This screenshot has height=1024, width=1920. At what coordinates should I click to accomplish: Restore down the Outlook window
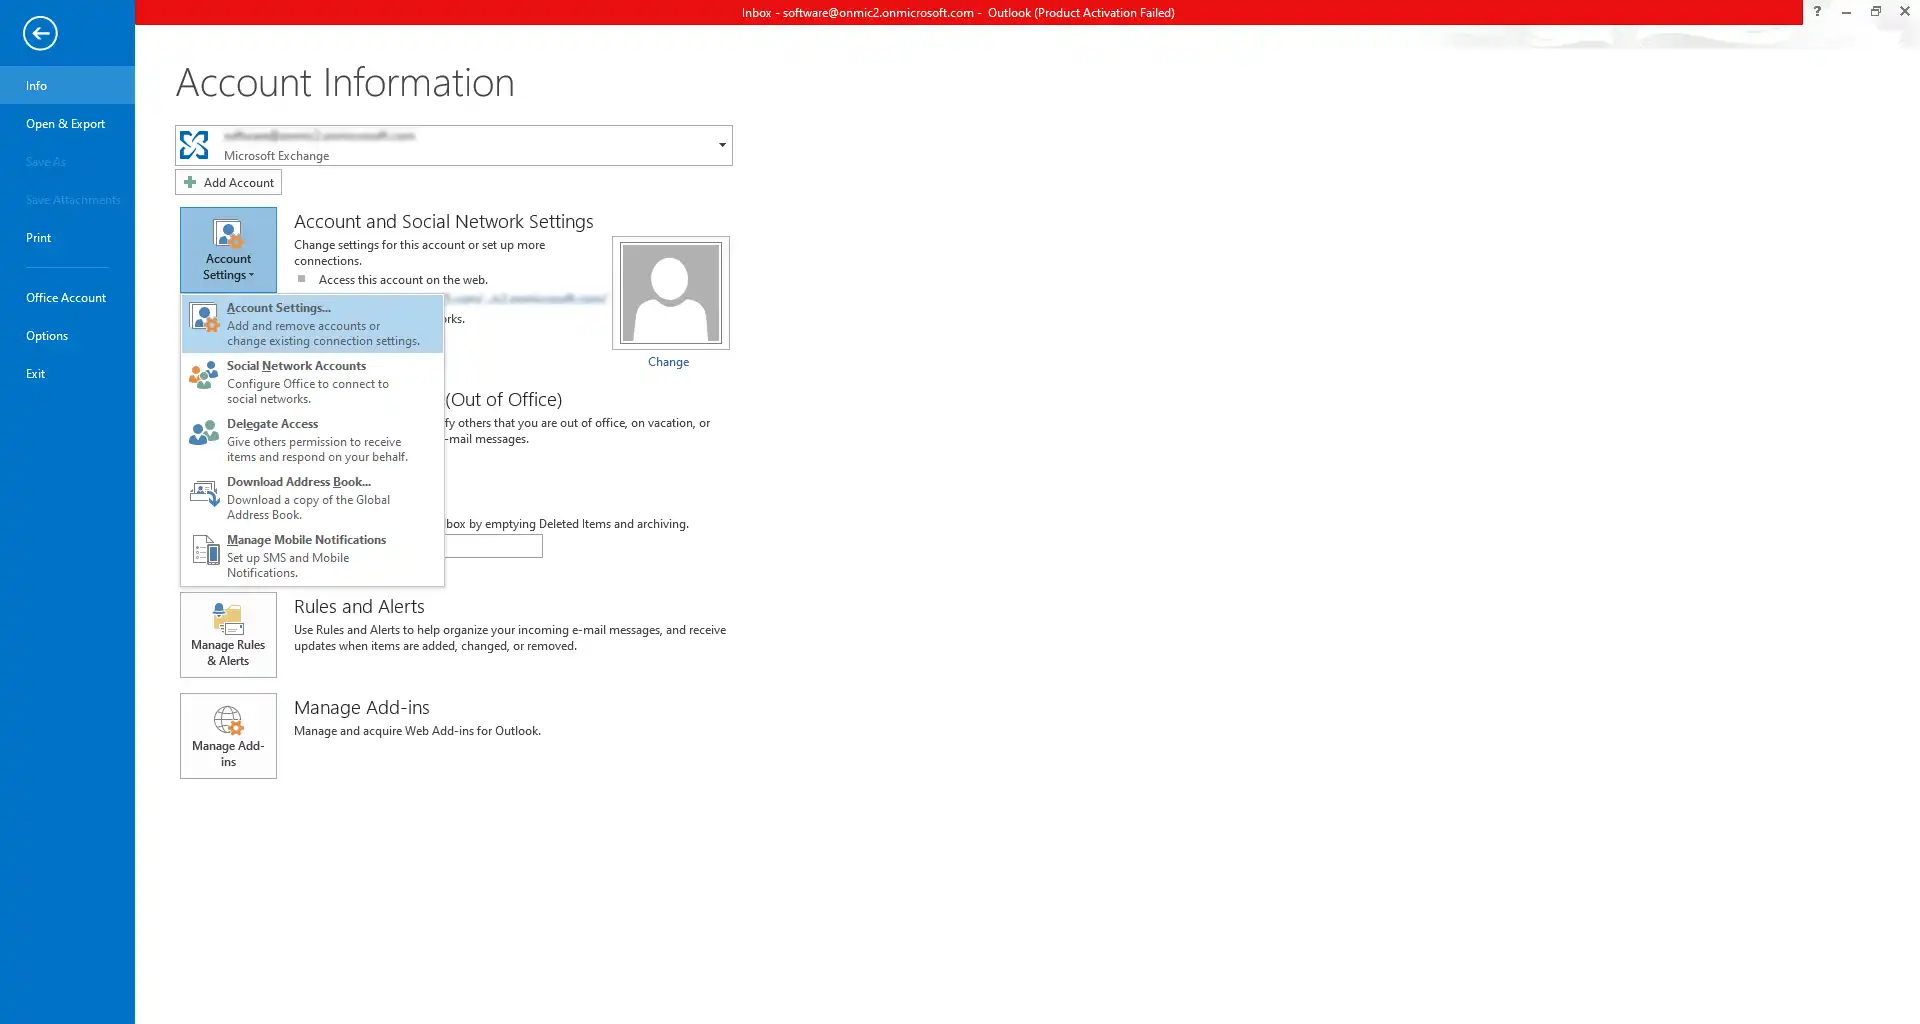click(1875, 12)
